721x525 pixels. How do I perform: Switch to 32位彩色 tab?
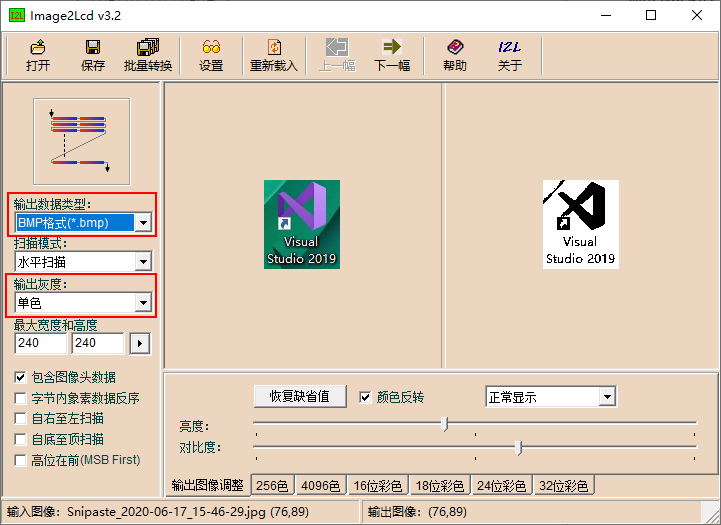pos(564,485)
